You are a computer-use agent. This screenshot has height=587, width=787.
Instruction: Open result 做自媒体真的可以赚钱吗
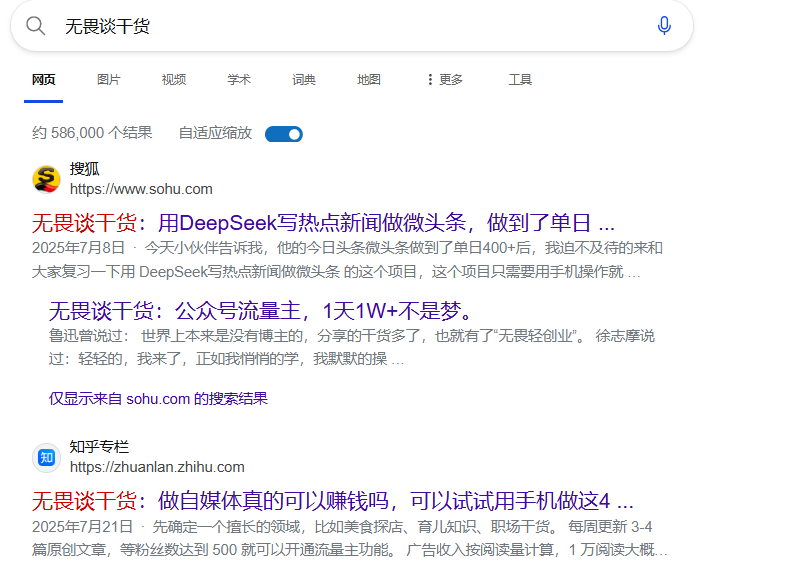[333, 501]
